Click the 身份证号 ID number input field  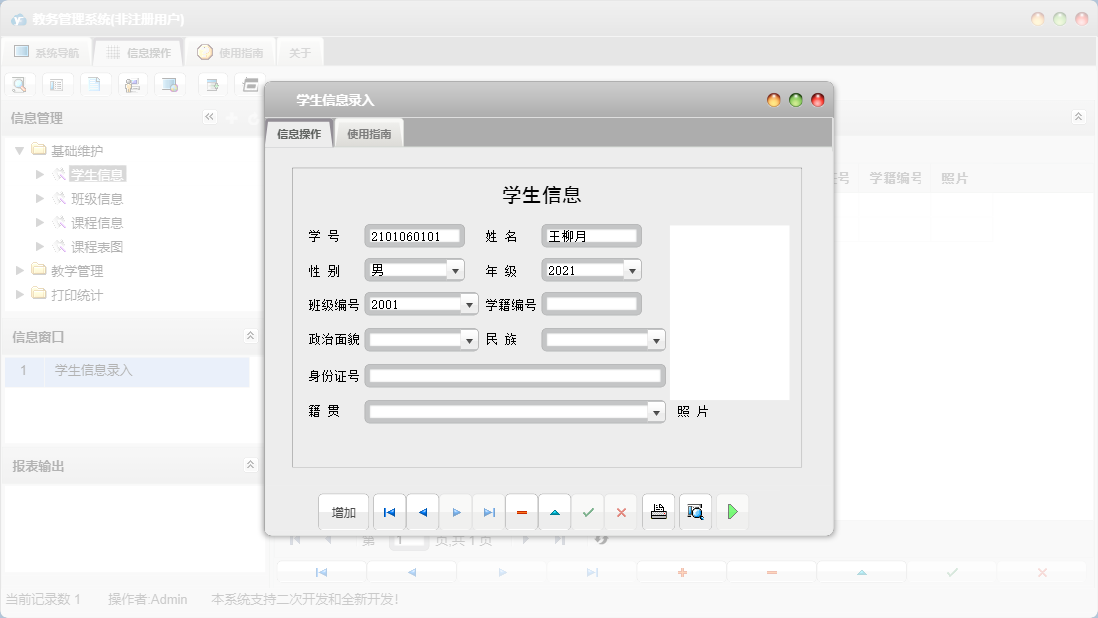point(515,375)
